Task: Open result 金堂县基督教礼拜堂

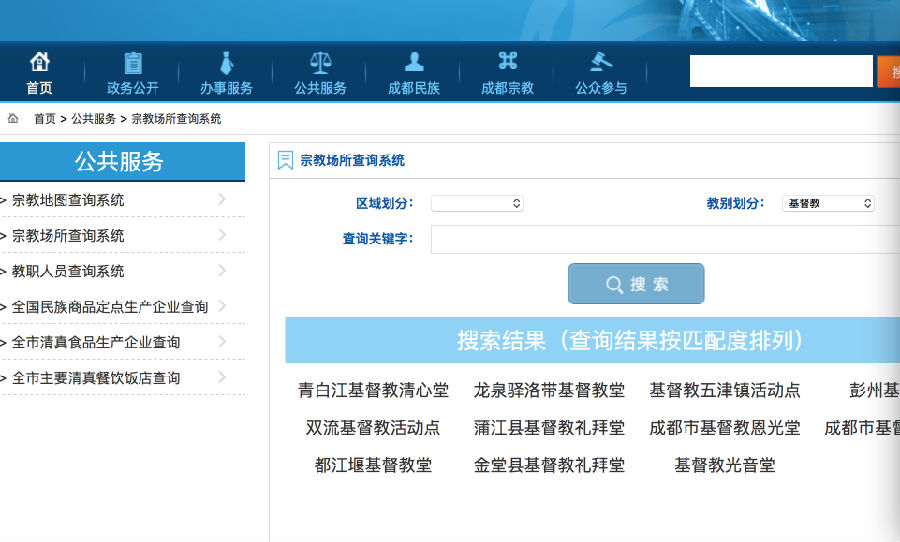Action: click(x=549, y=465)
